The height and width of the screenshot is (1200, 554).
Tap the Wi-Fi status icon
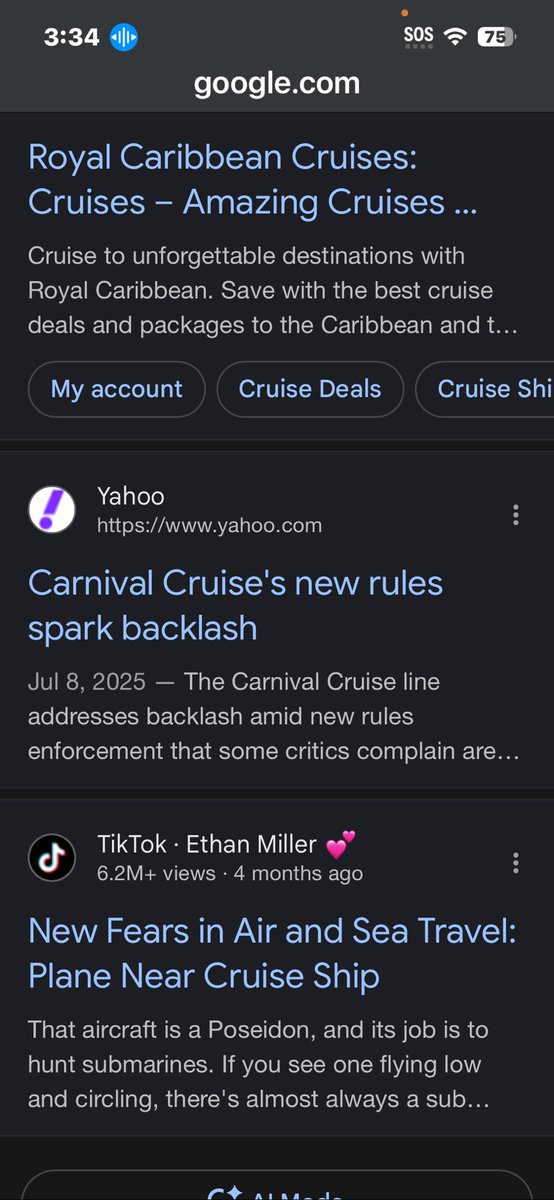tap(456, 37)
